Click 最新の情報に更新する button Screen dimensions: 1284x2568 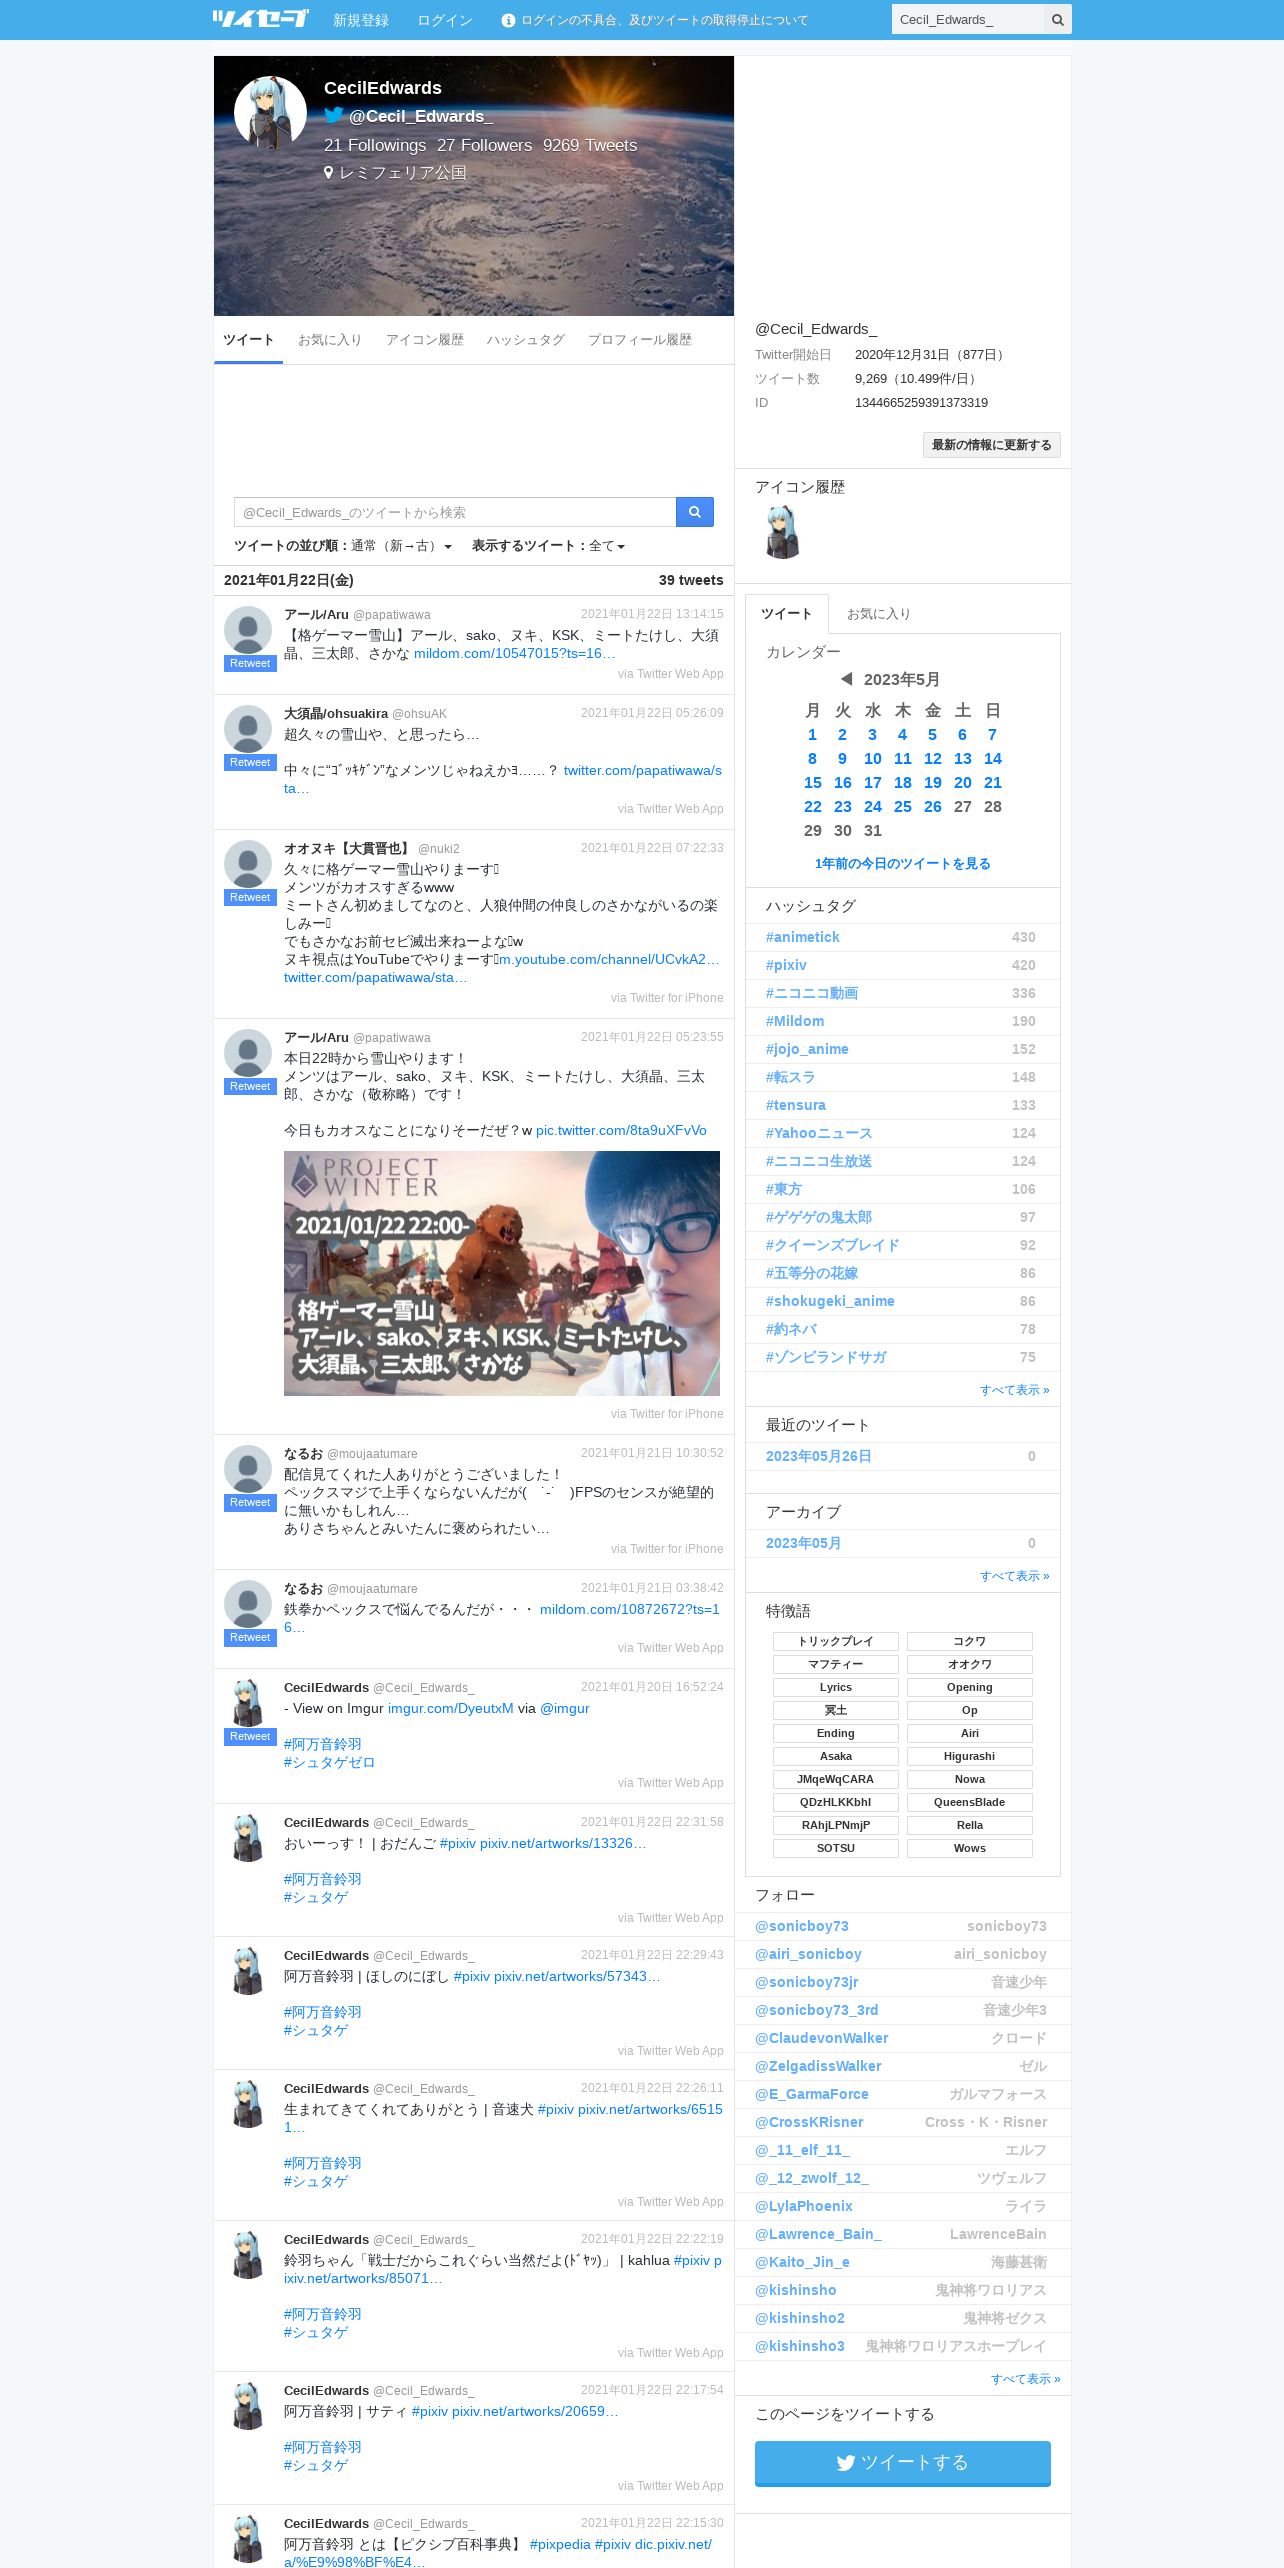pyautogui.click(x=991, y=445)
